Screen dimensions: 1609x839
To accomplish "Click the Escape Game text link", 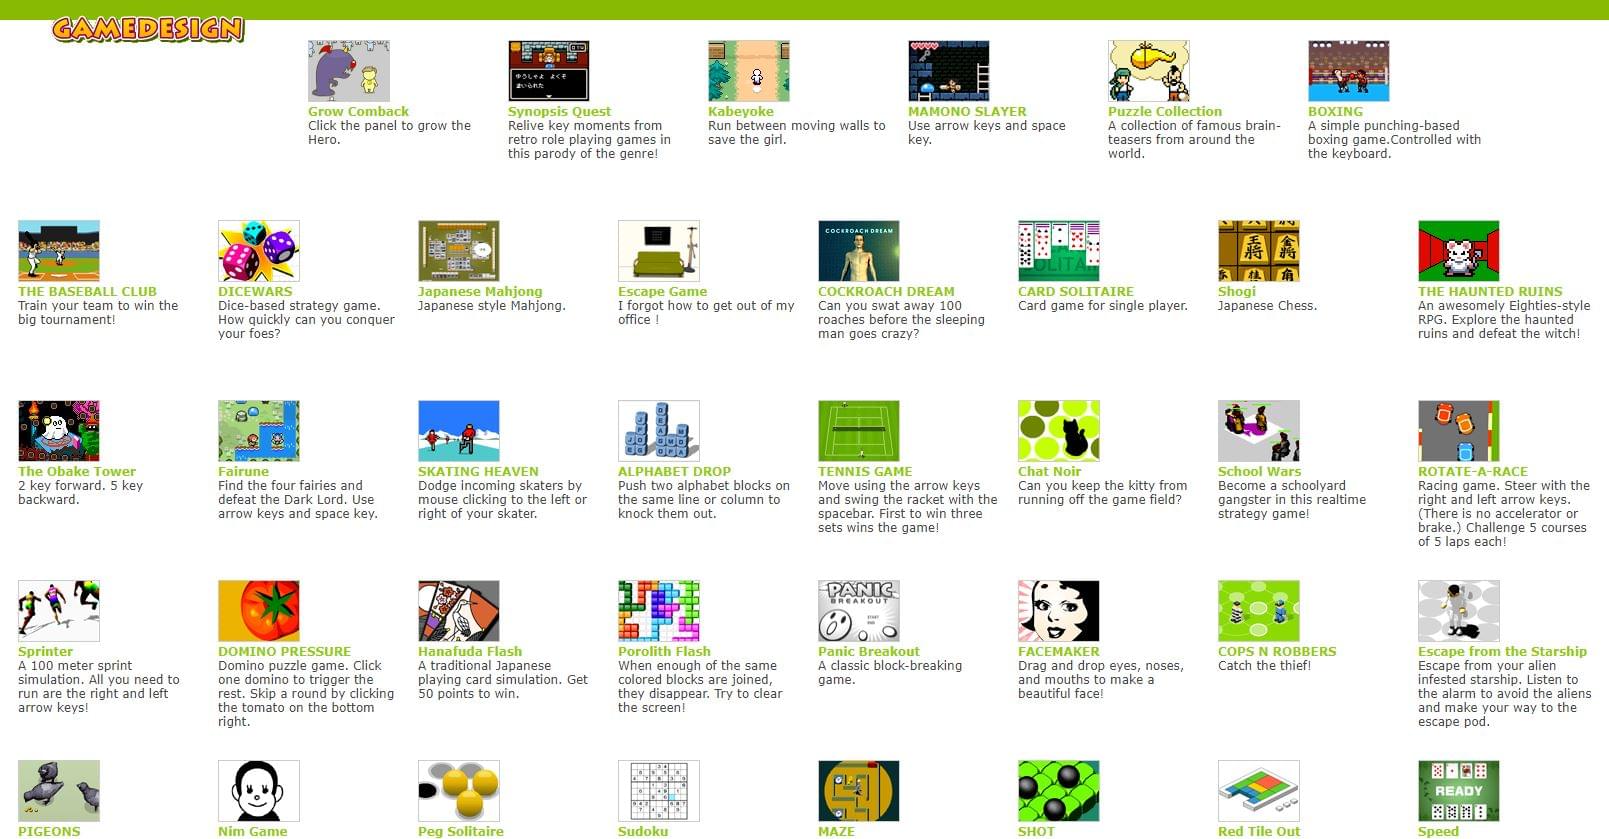I will [x=662, y=292].
